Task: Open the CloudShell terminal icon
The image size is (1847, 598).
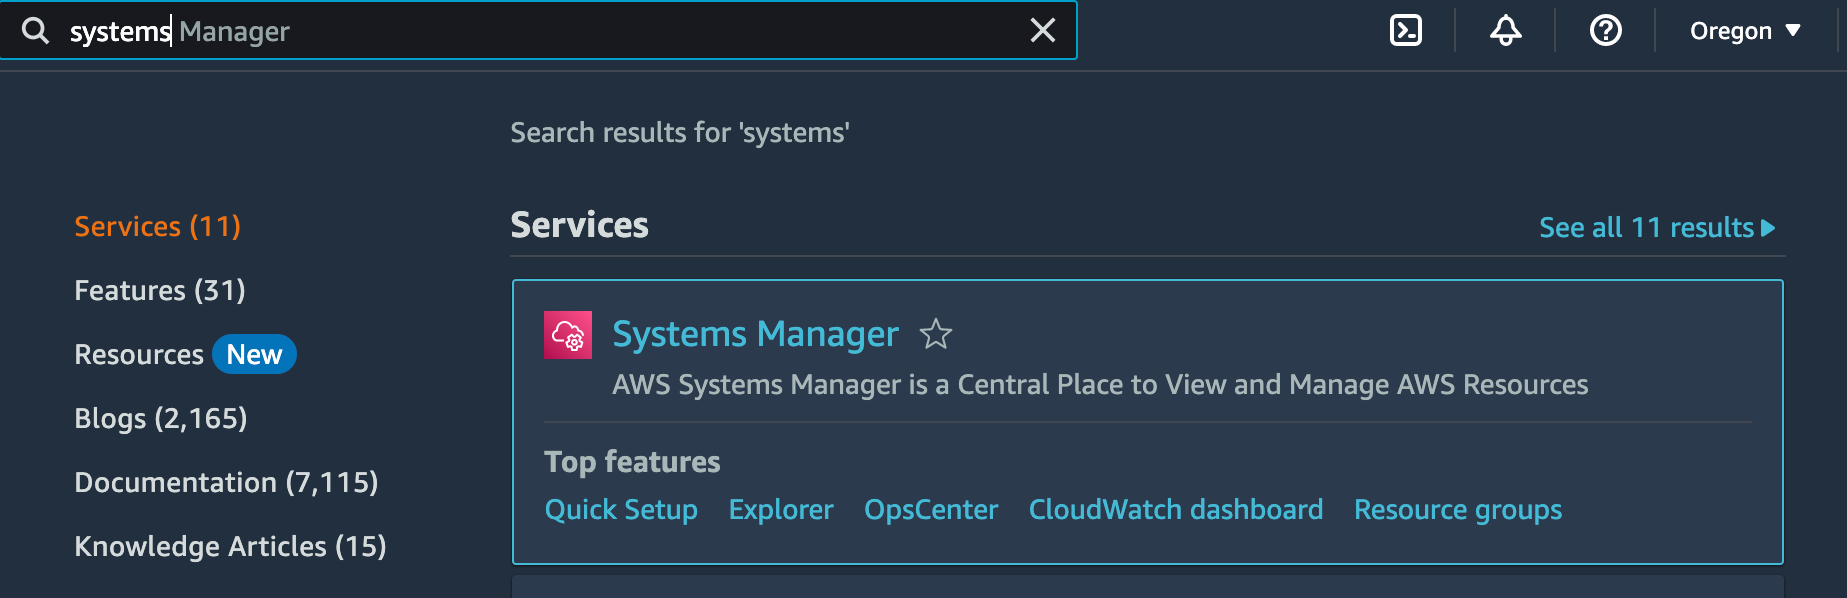Action: pyautogui.click(x=1406, y=31)
